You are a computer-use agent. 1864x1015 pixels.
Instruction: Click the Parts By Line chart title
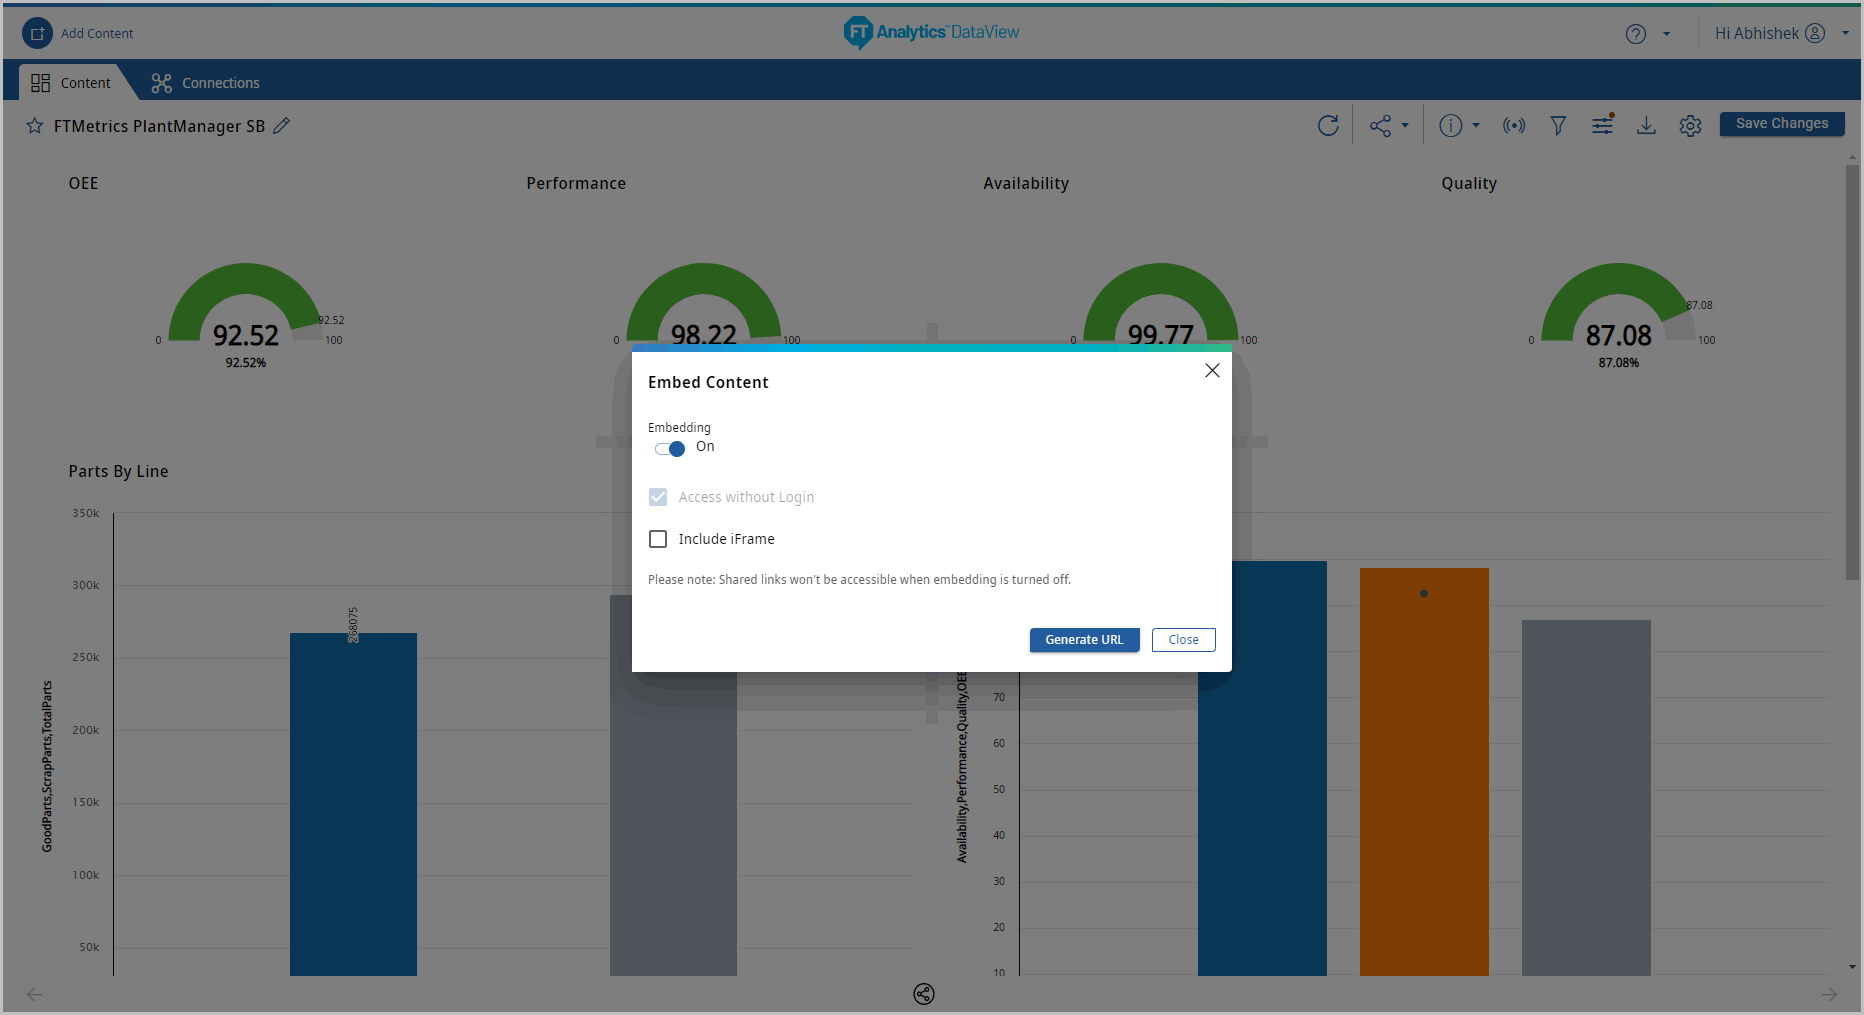click(x=118, y=471)
